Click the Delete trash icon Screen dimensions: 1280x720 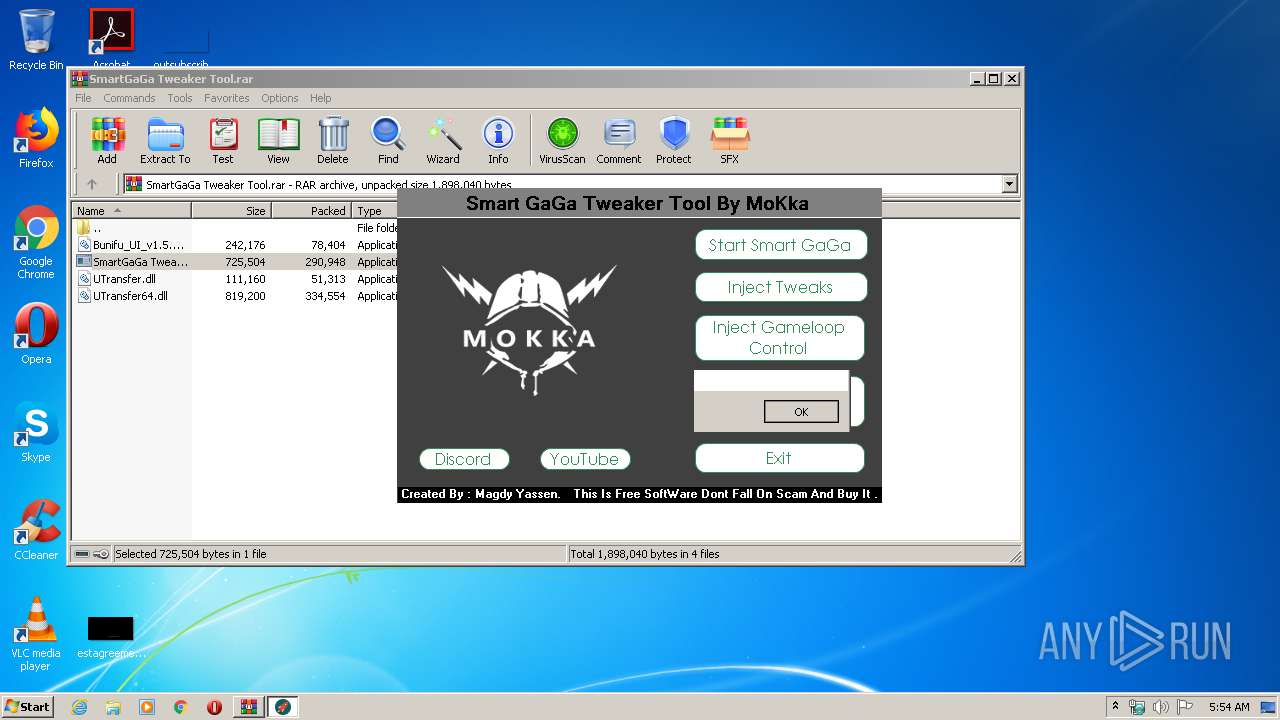pyautogui.click(x=333, y=140)
